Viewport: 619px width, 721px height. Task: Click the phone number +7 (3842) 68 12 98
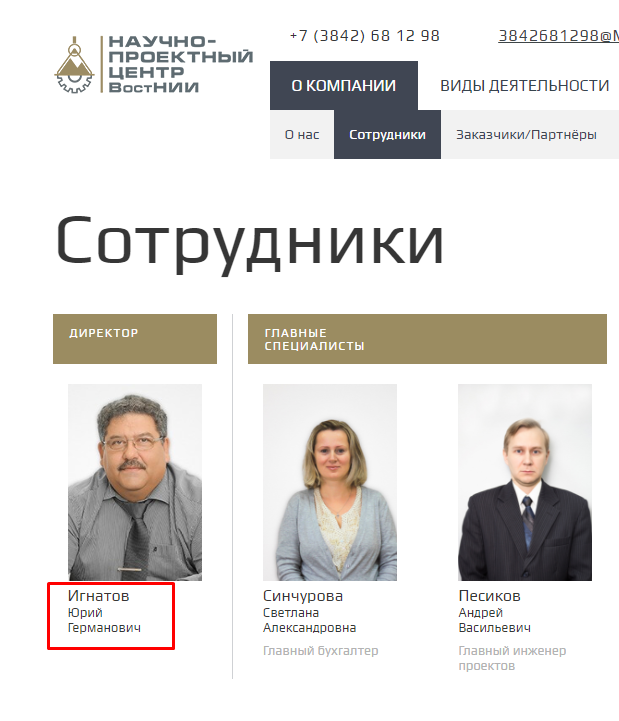(x=365, y=36)
